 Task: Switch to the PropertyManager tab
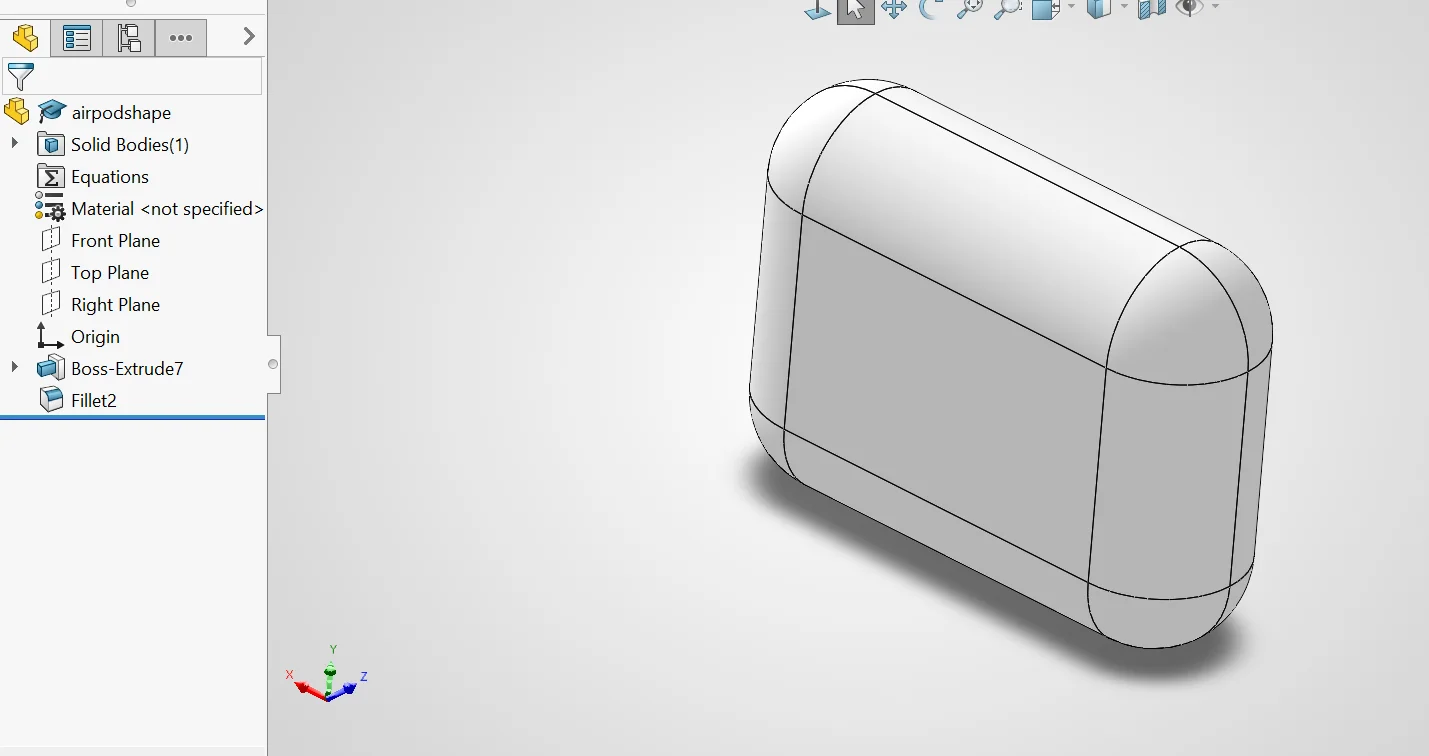77,38
